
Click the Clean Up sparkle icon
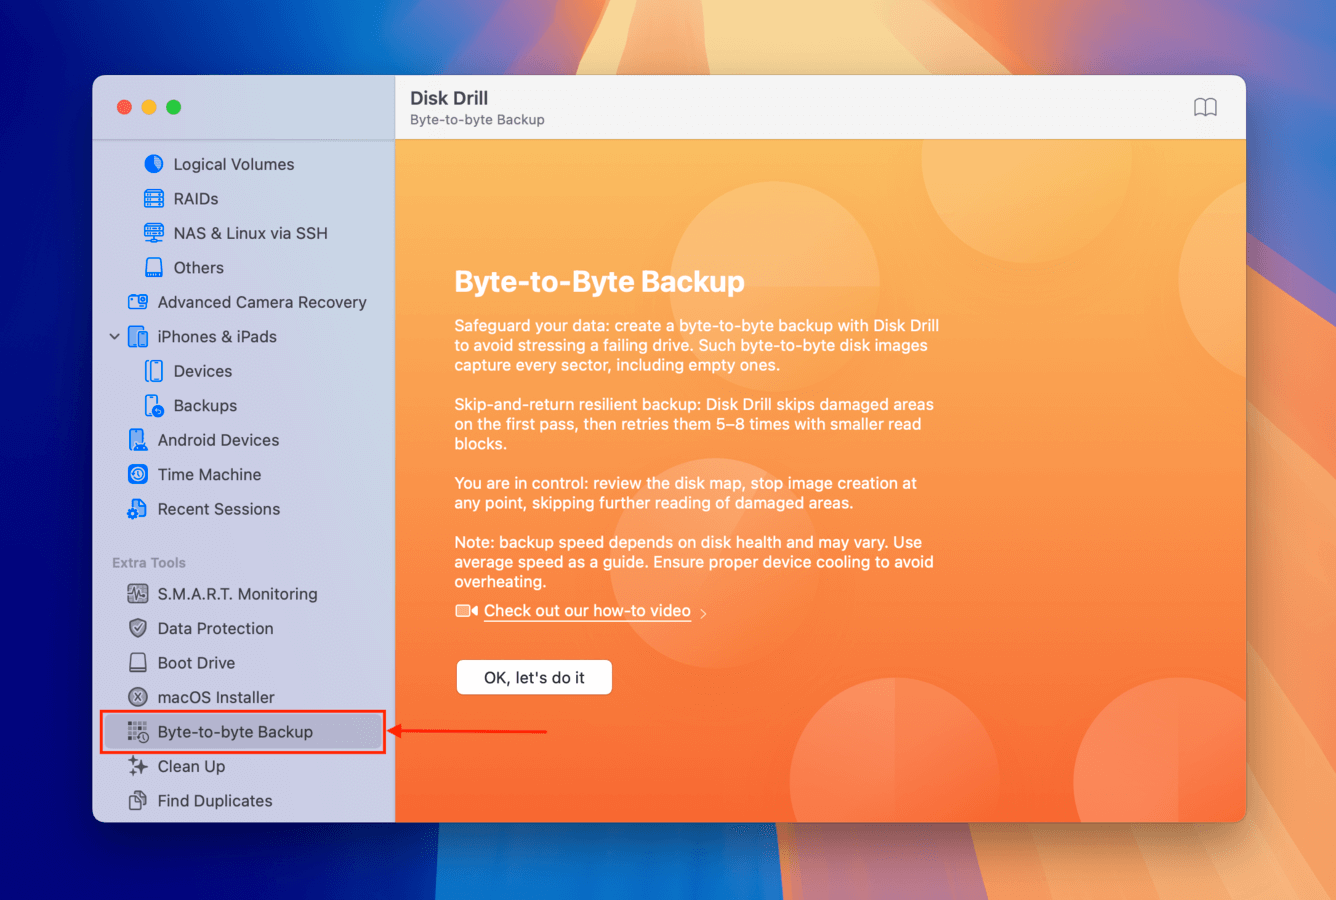(x=138, y=766)
